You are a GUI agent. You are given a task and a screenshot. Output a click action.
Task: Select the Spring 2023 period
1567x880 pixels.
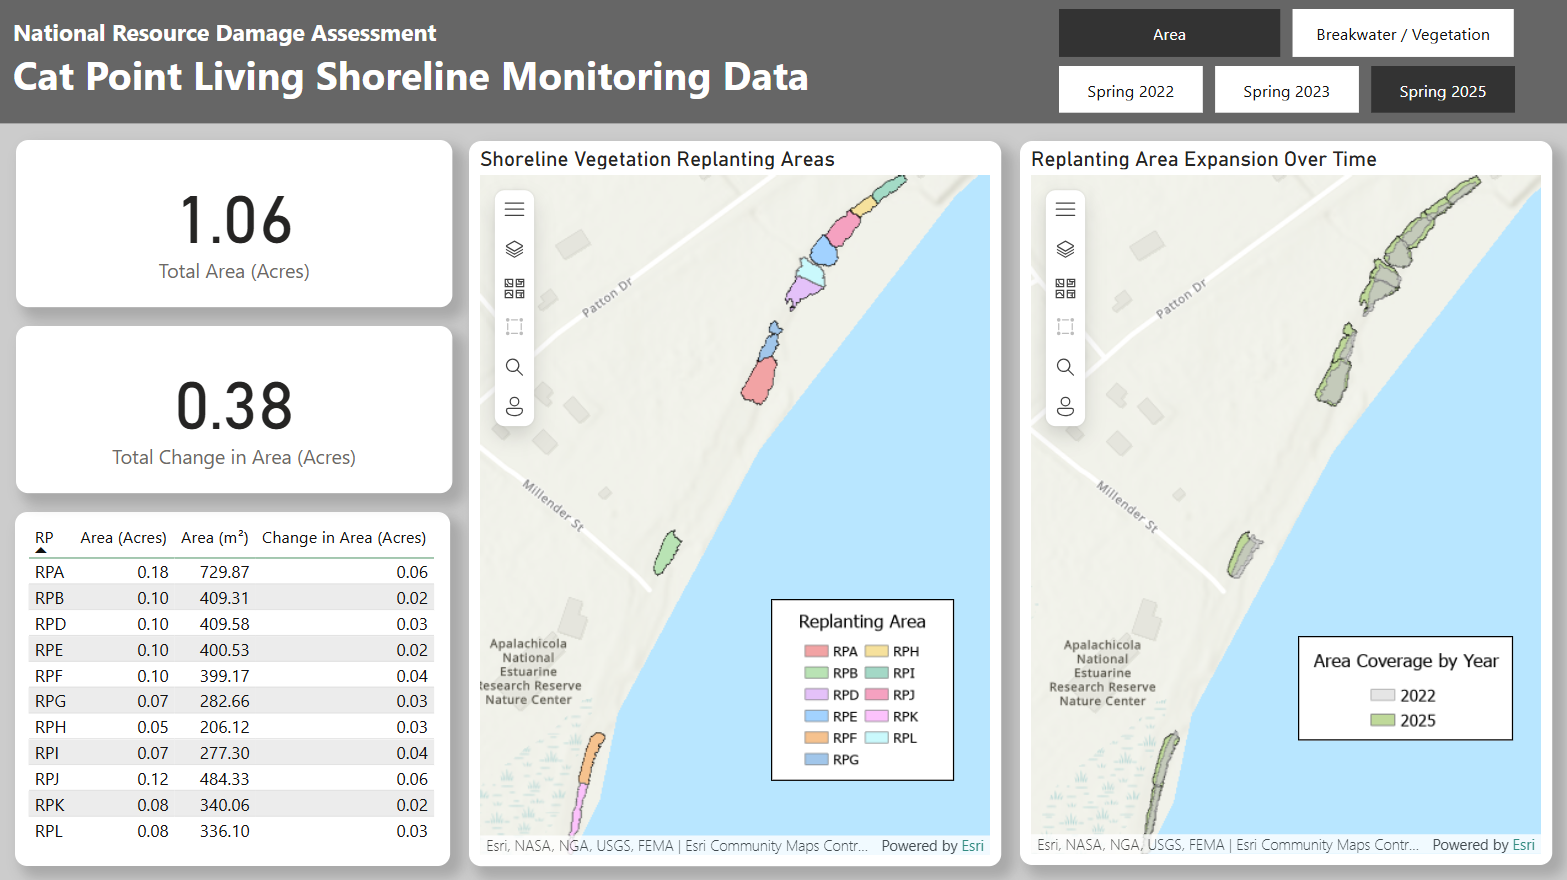coord(1286,90)
